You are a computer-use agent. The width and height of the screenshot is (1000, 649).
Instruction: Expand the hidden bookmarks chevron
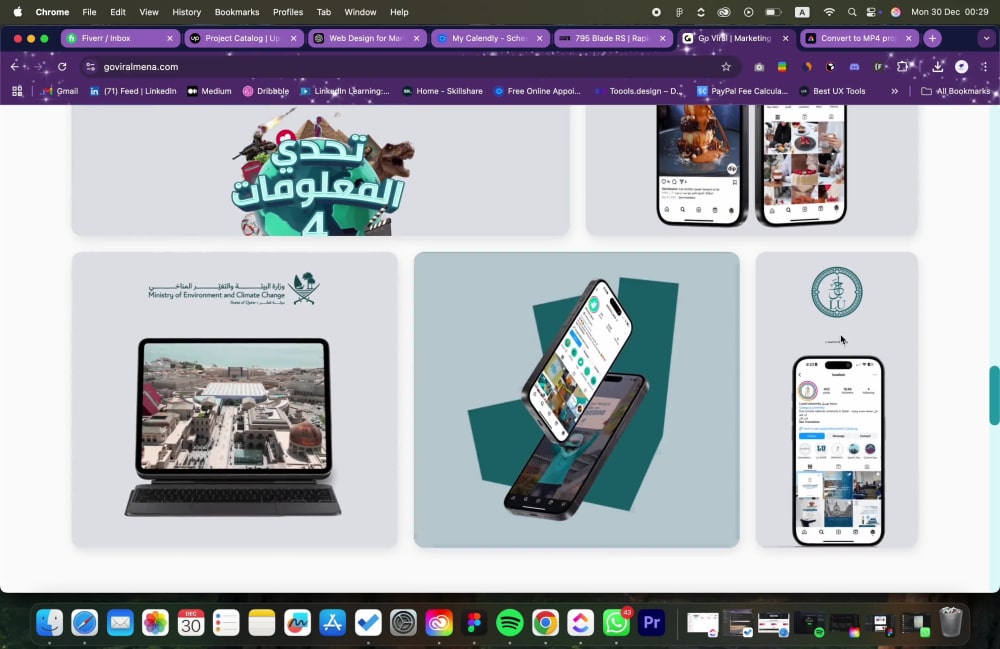point(895,91)
